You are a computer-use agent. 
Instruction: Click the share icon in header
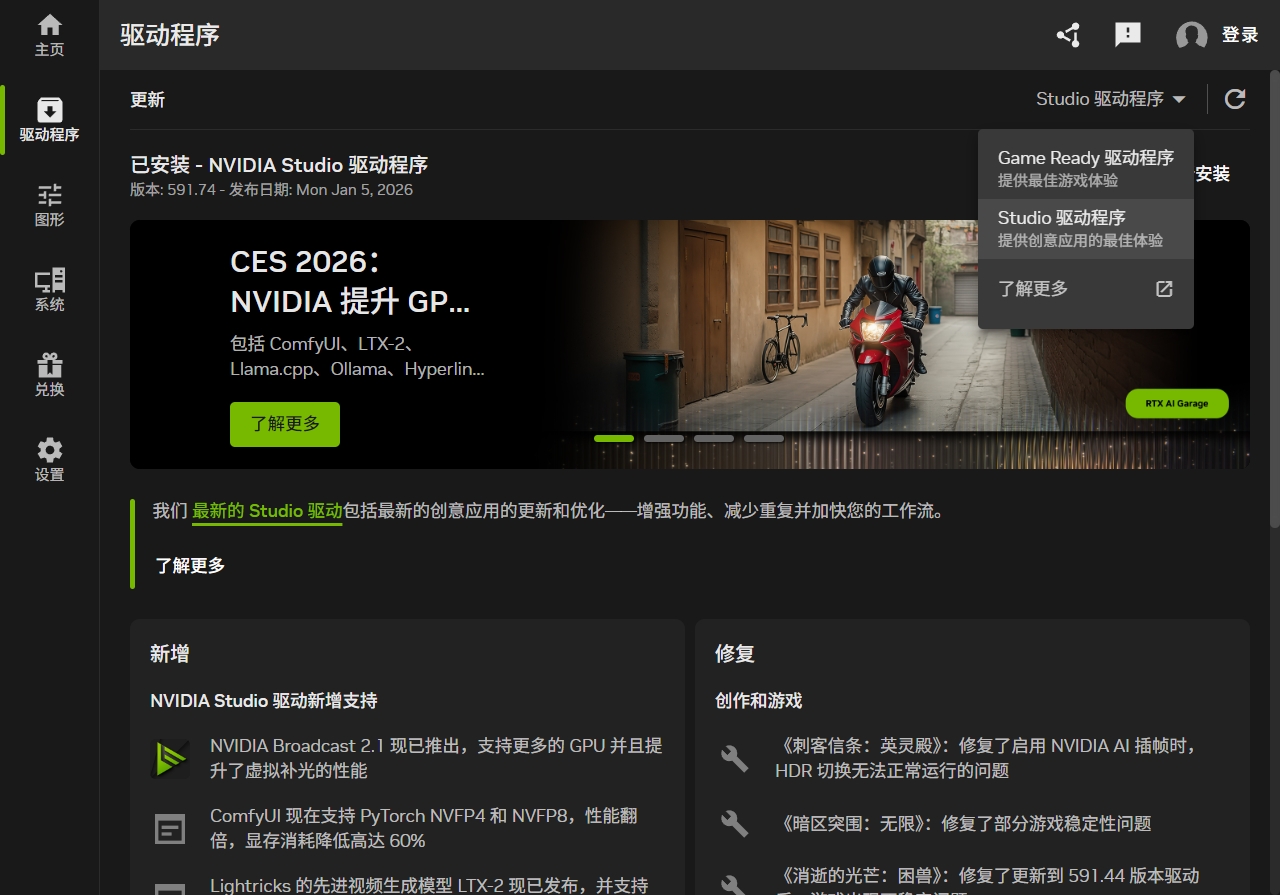tap(1068, 35)
